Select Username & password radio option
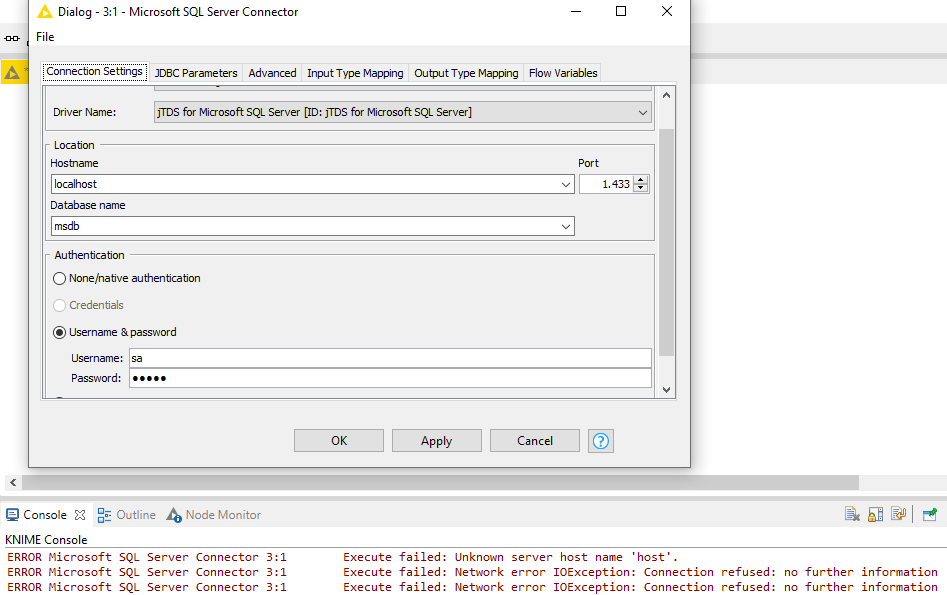The image size is (947, 595). tap(60, 333)
